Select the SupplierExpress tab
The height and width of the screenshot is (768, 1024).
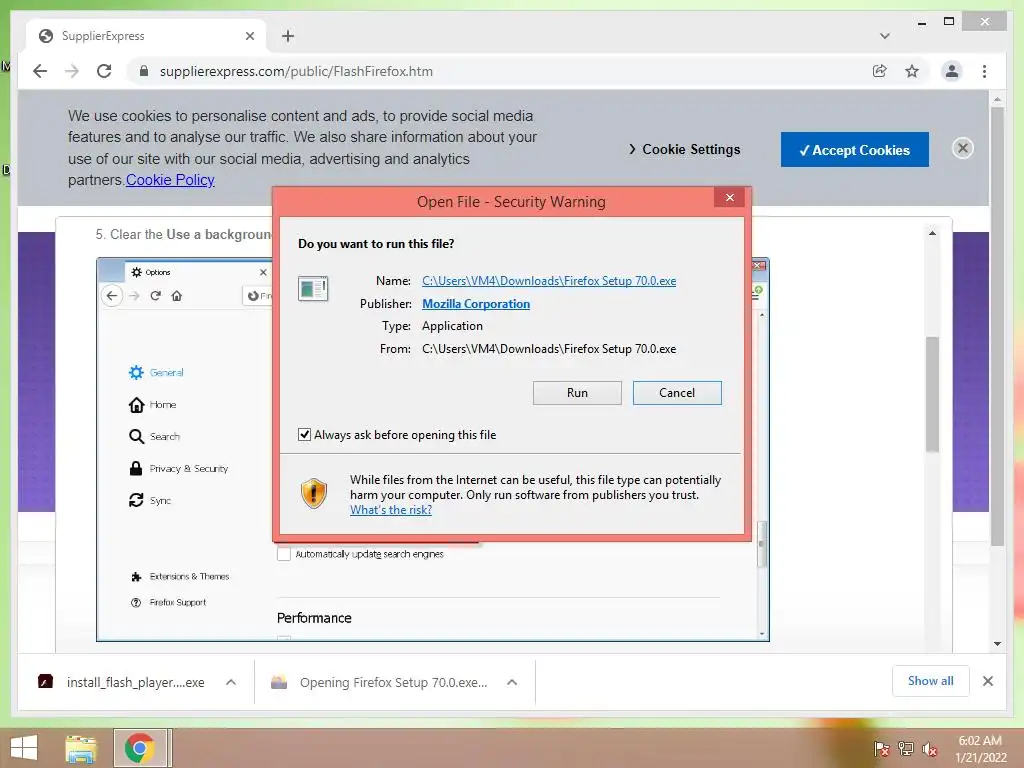pos(146,36)
